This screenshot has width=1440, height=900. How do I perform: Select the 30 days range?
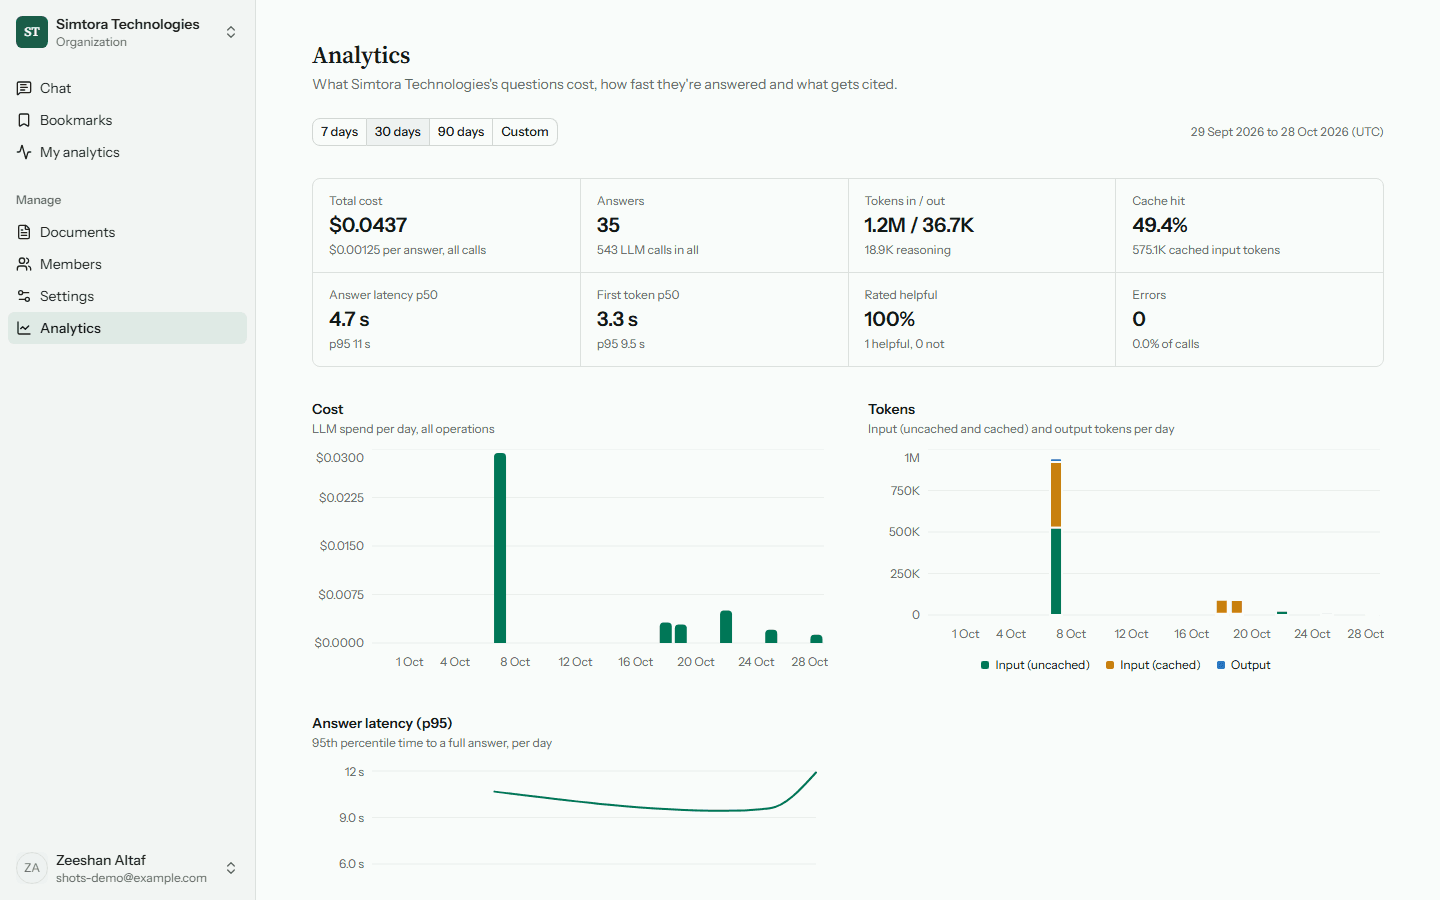pyautogui.click(x=398, y=132)
